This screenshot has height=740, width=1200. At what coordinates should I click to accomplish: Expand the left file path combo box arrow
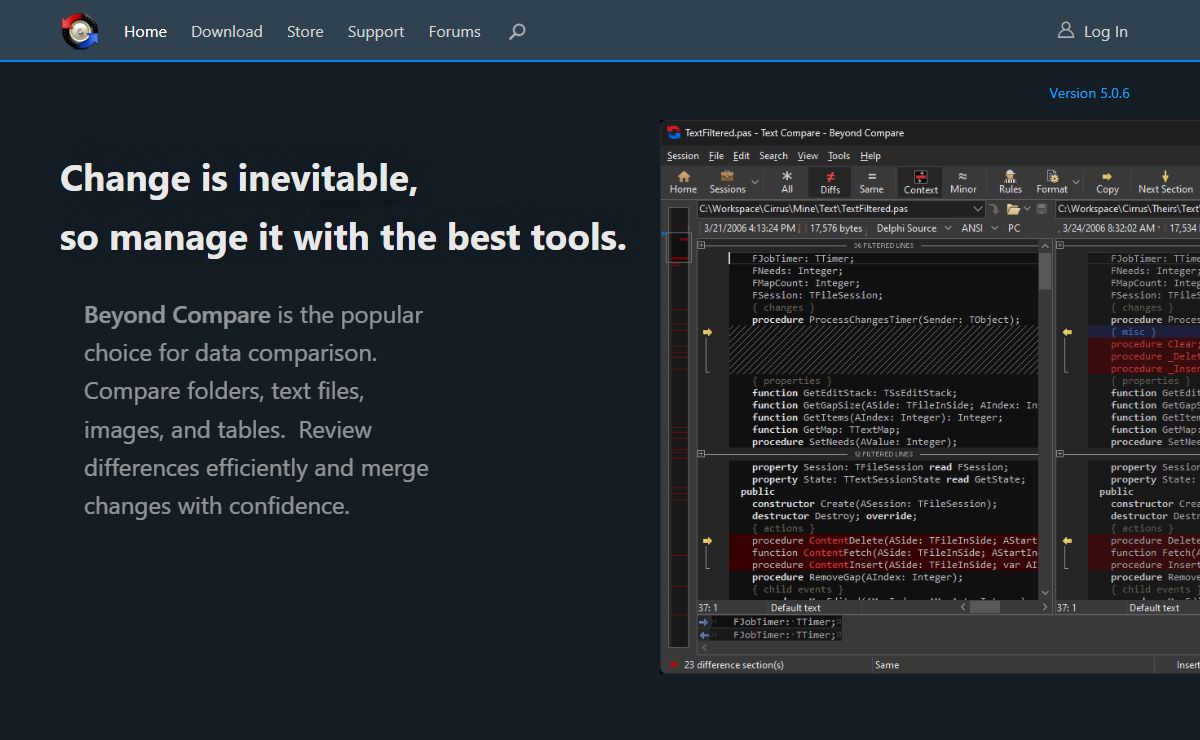(x=978, y=209)
